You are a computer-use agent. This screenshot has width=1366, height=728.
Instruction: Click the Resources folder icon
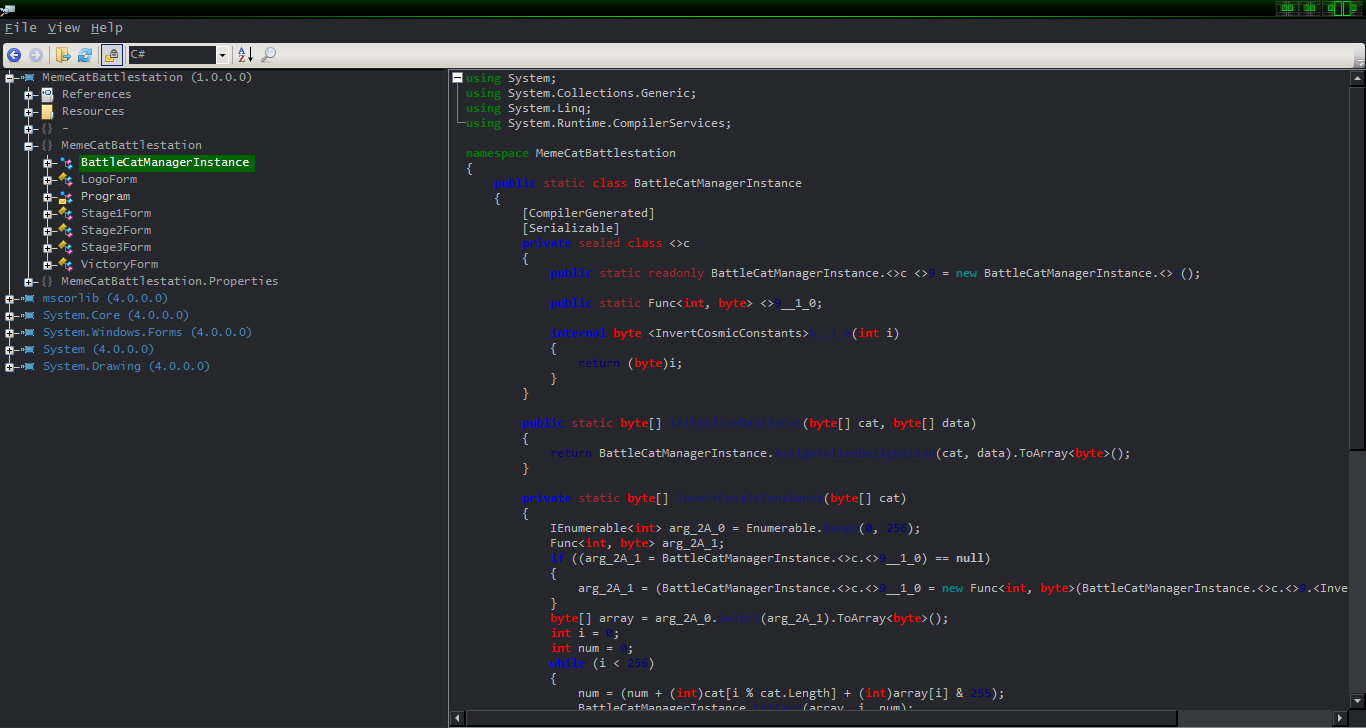[47, 112]
